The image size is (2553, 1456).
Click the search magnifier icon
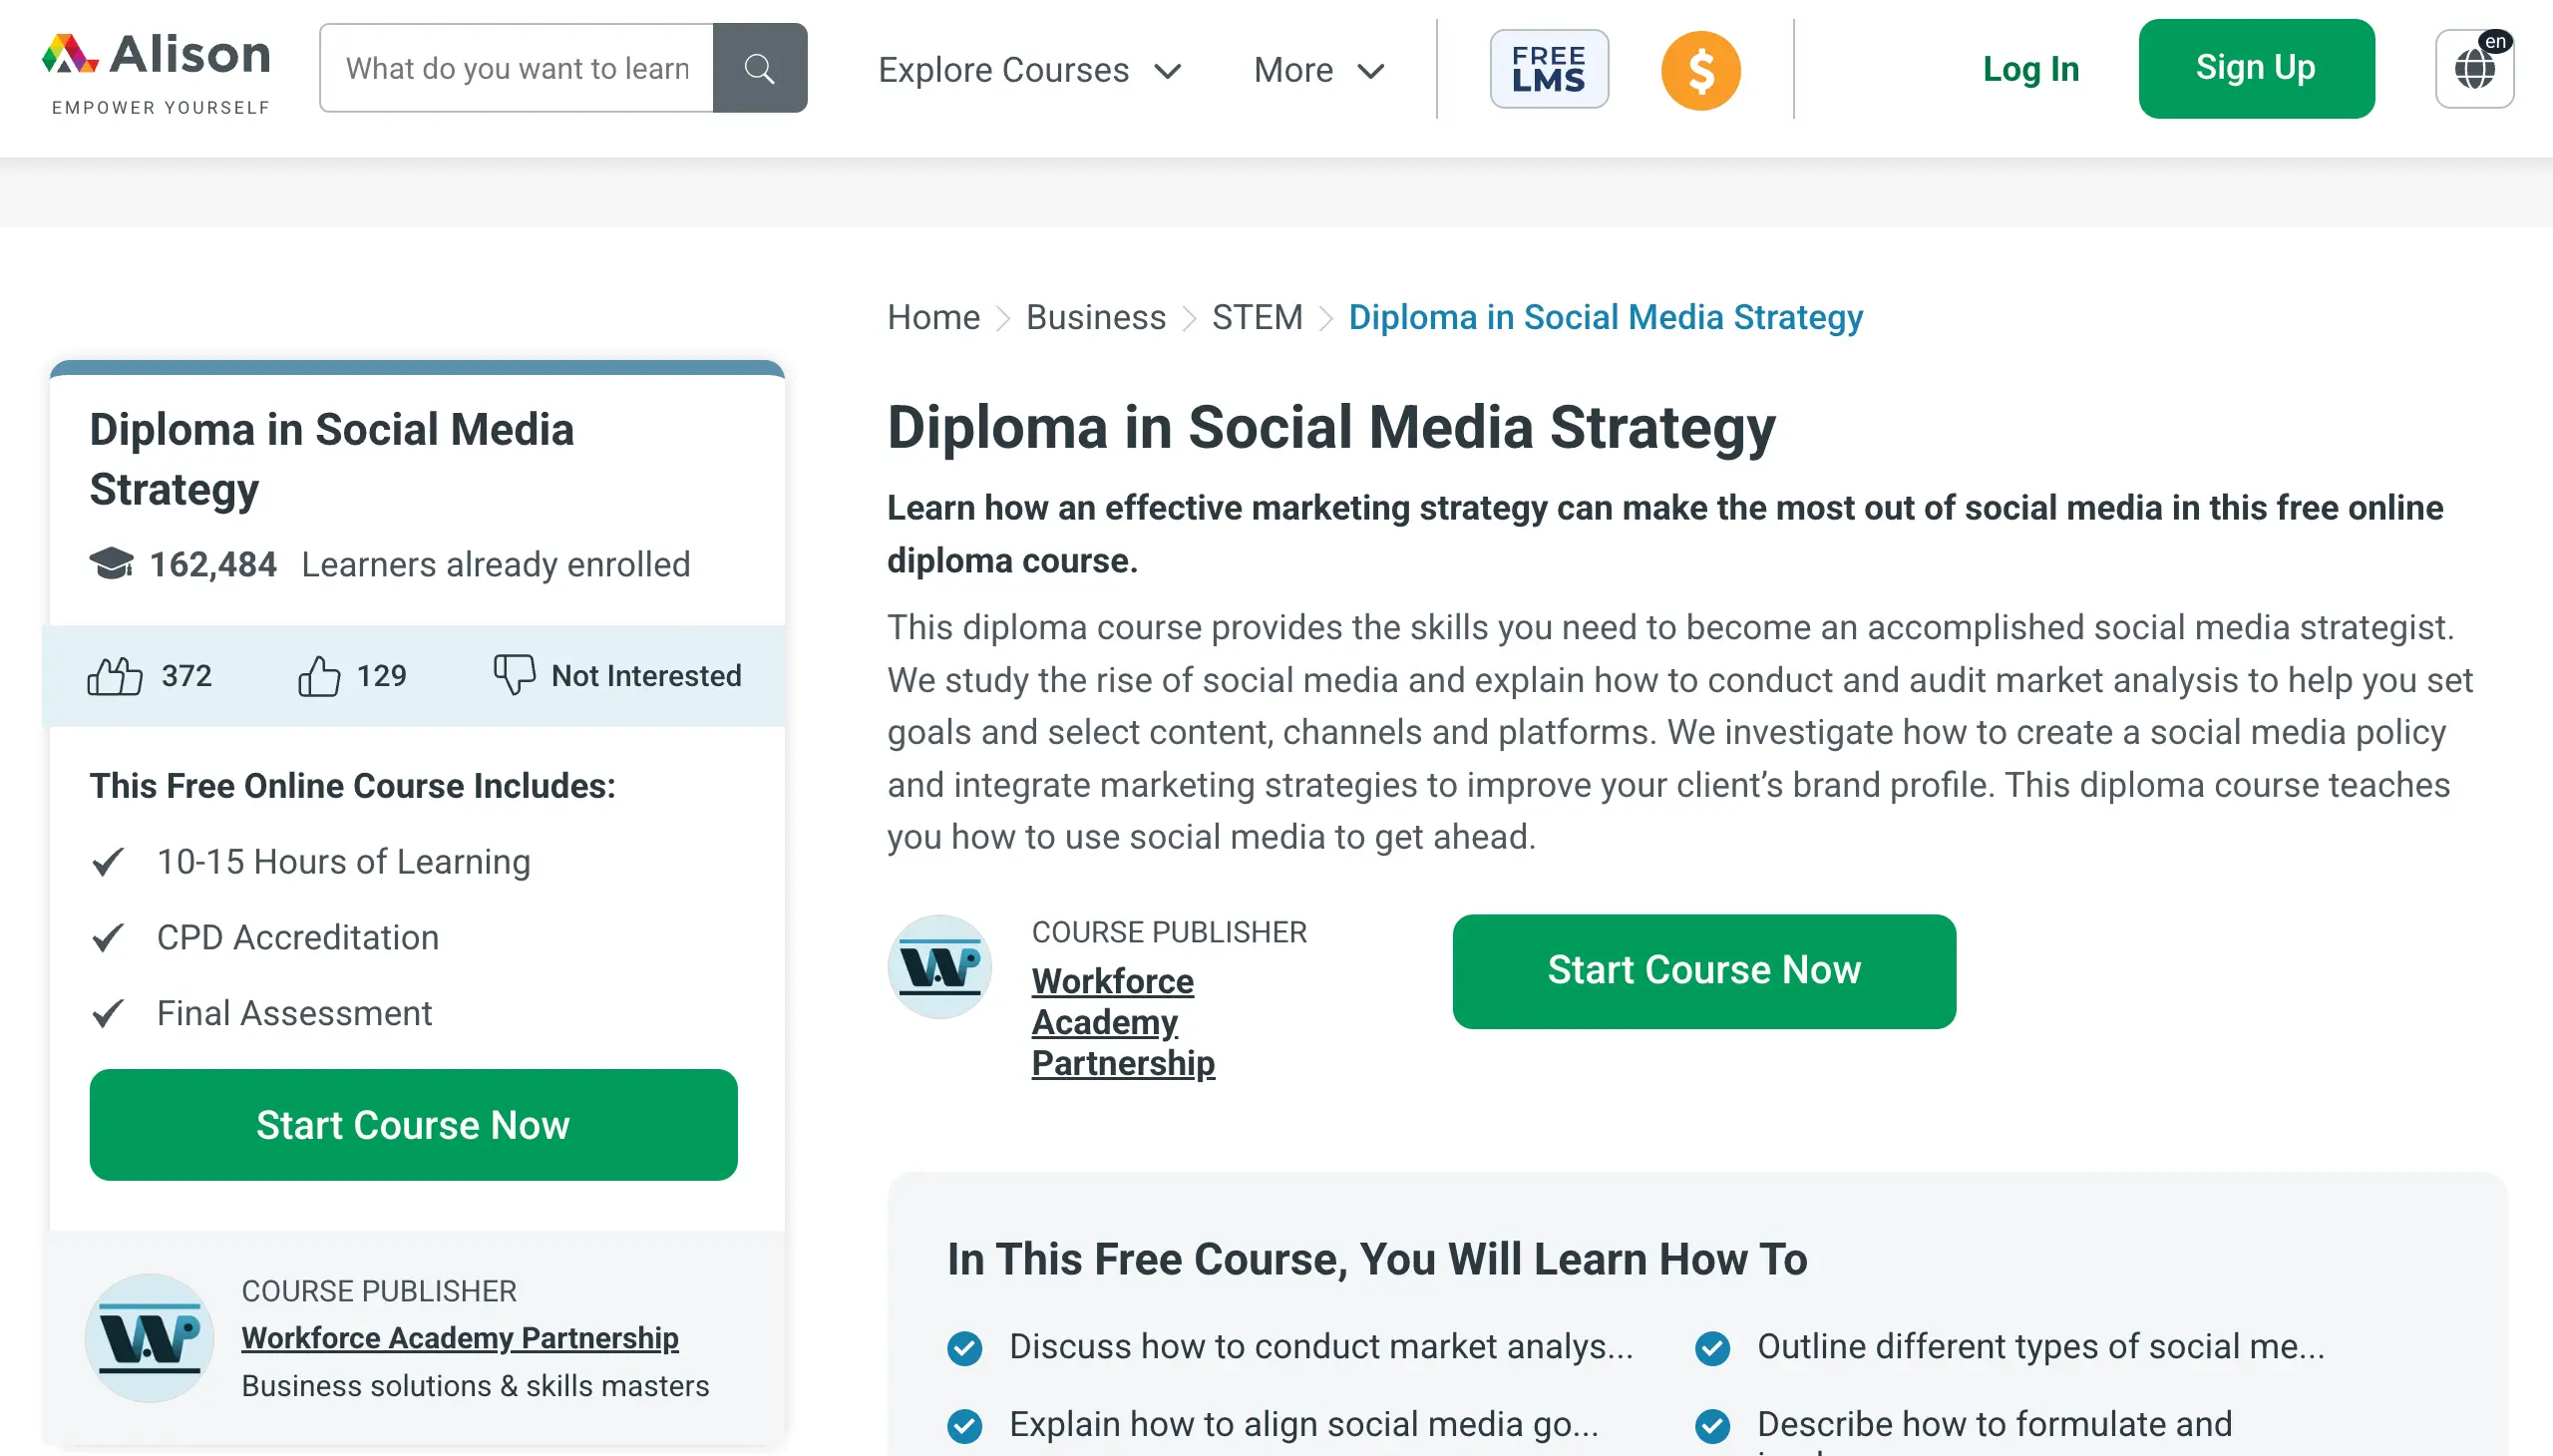759,68
